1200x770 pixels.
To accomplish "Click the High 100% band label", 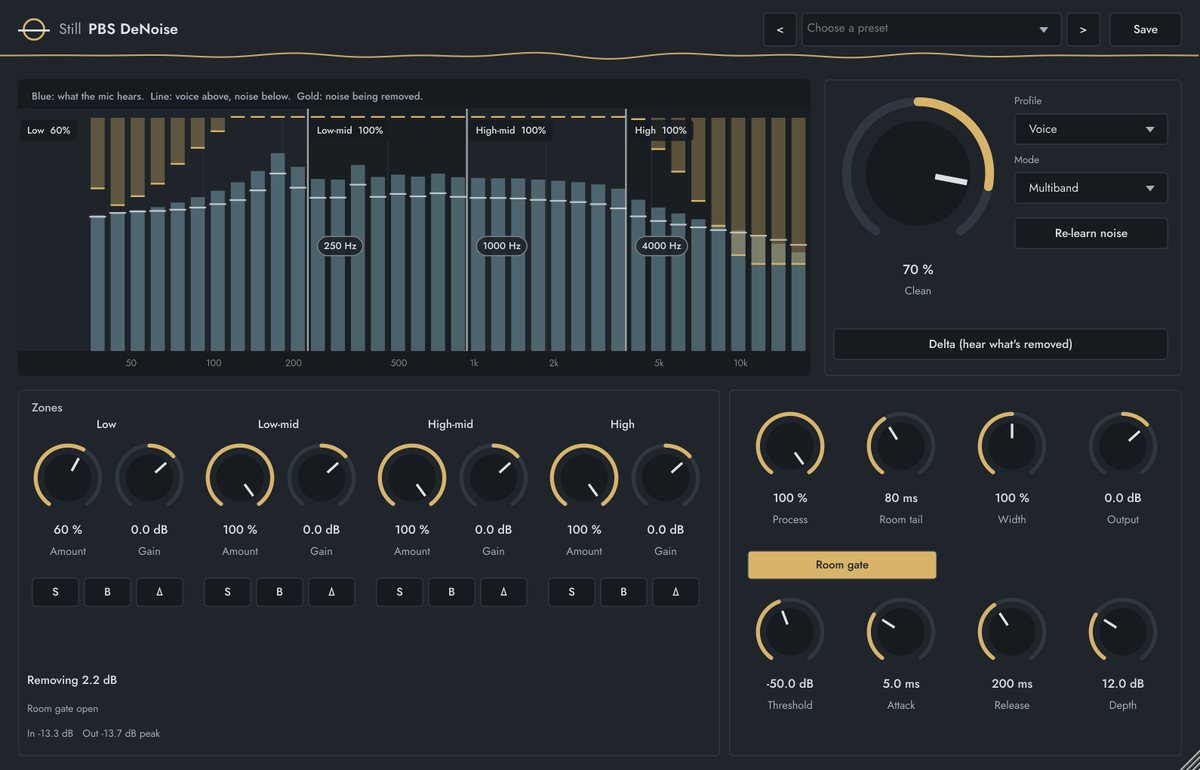I will coord(661,131).
